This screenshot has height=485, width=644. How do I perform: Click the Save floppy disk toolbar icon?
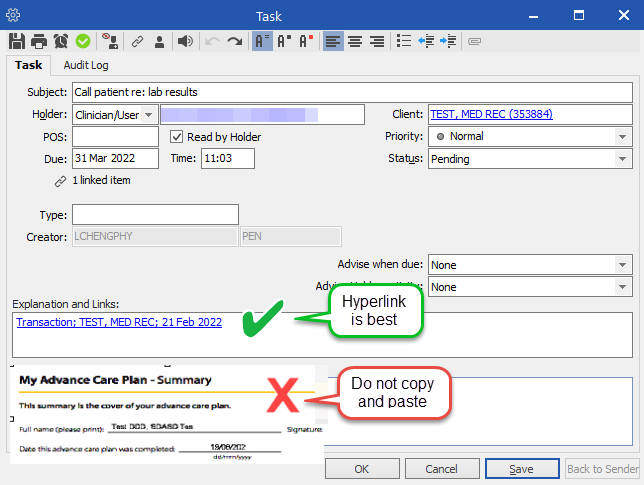click(x=17, y=41)
